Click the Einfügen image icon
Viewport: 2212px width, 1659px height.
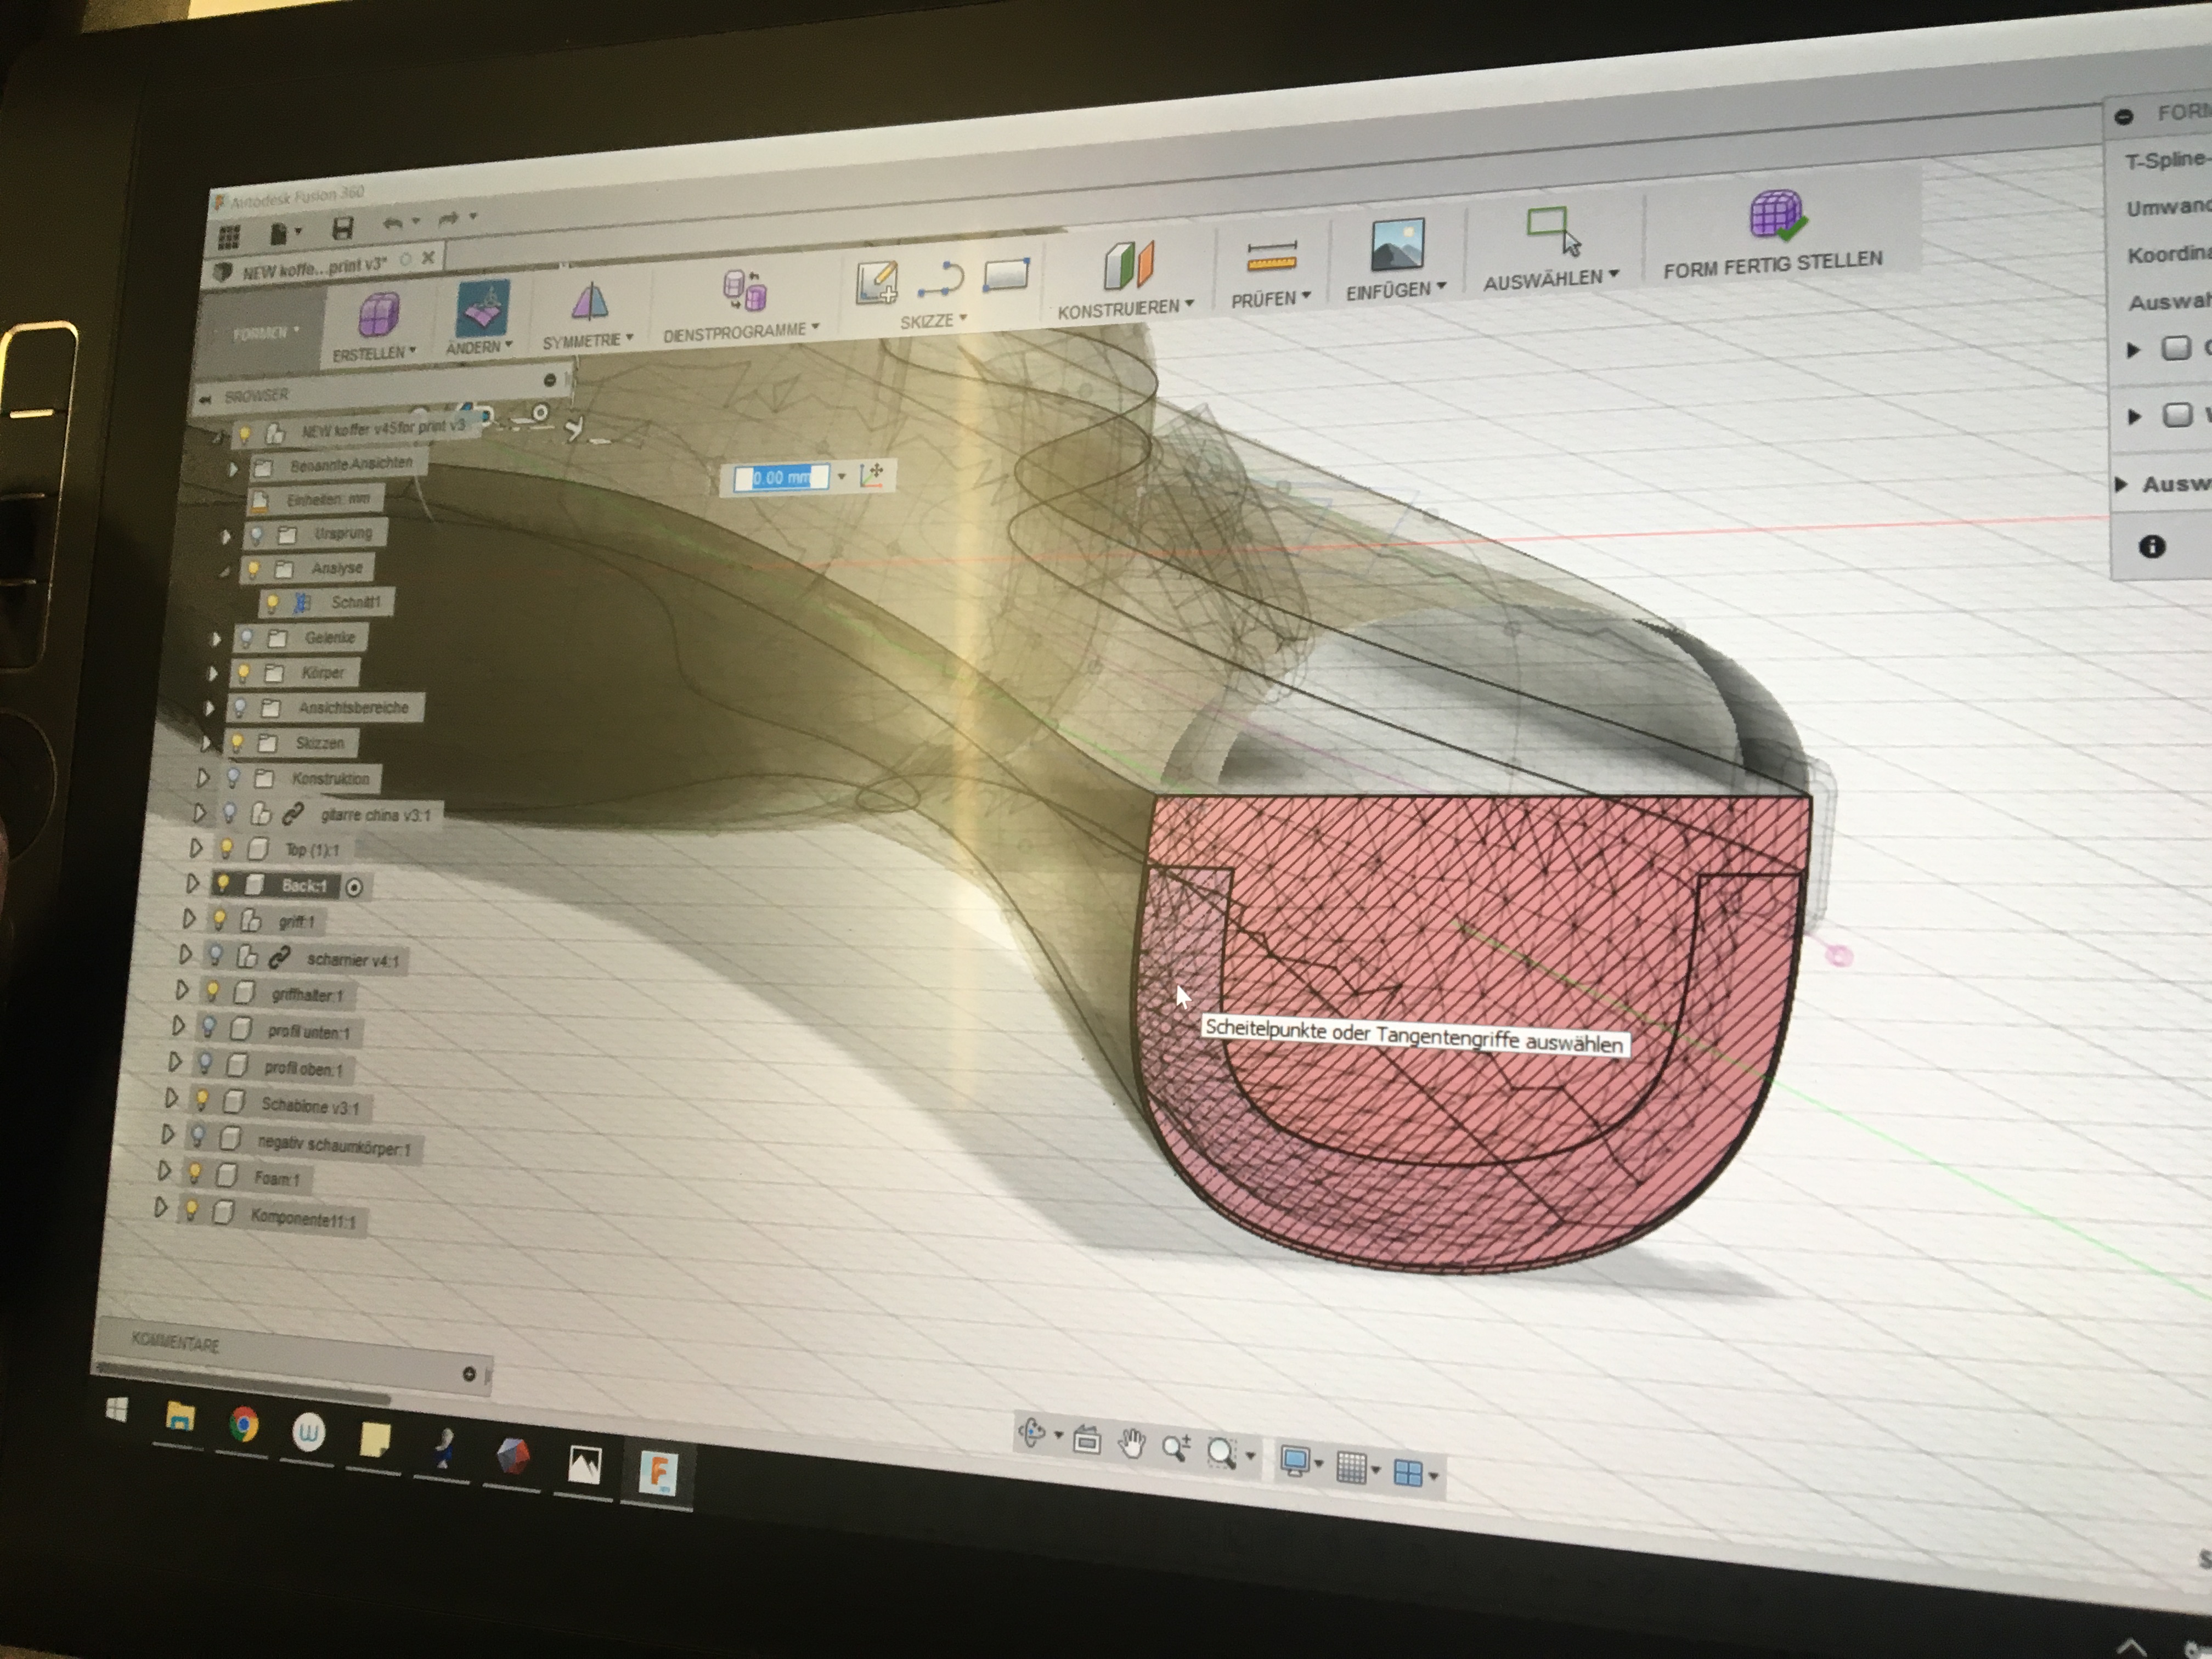[x=1397, y=245]
